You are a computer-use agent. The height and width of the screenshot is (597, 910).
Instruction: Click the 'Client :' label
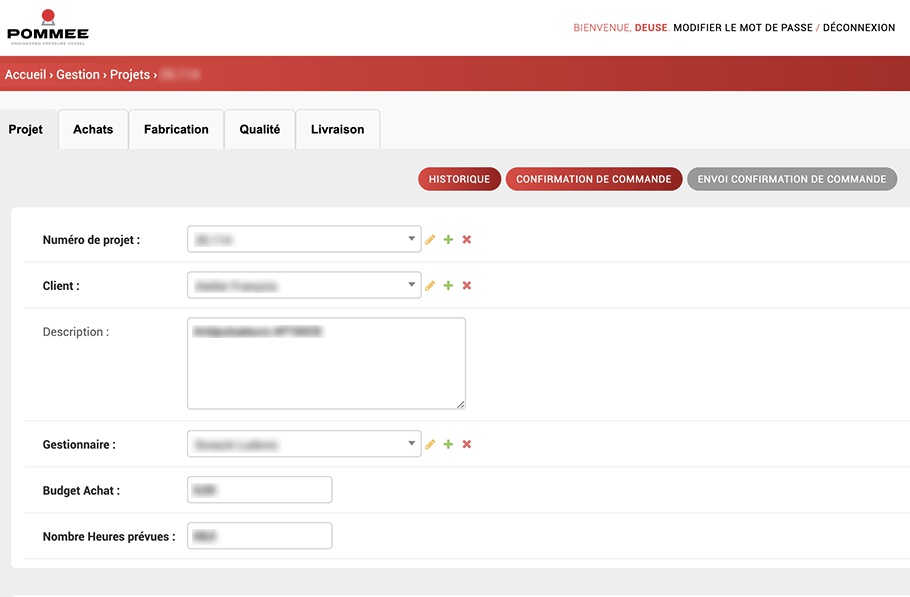(61, 285)
